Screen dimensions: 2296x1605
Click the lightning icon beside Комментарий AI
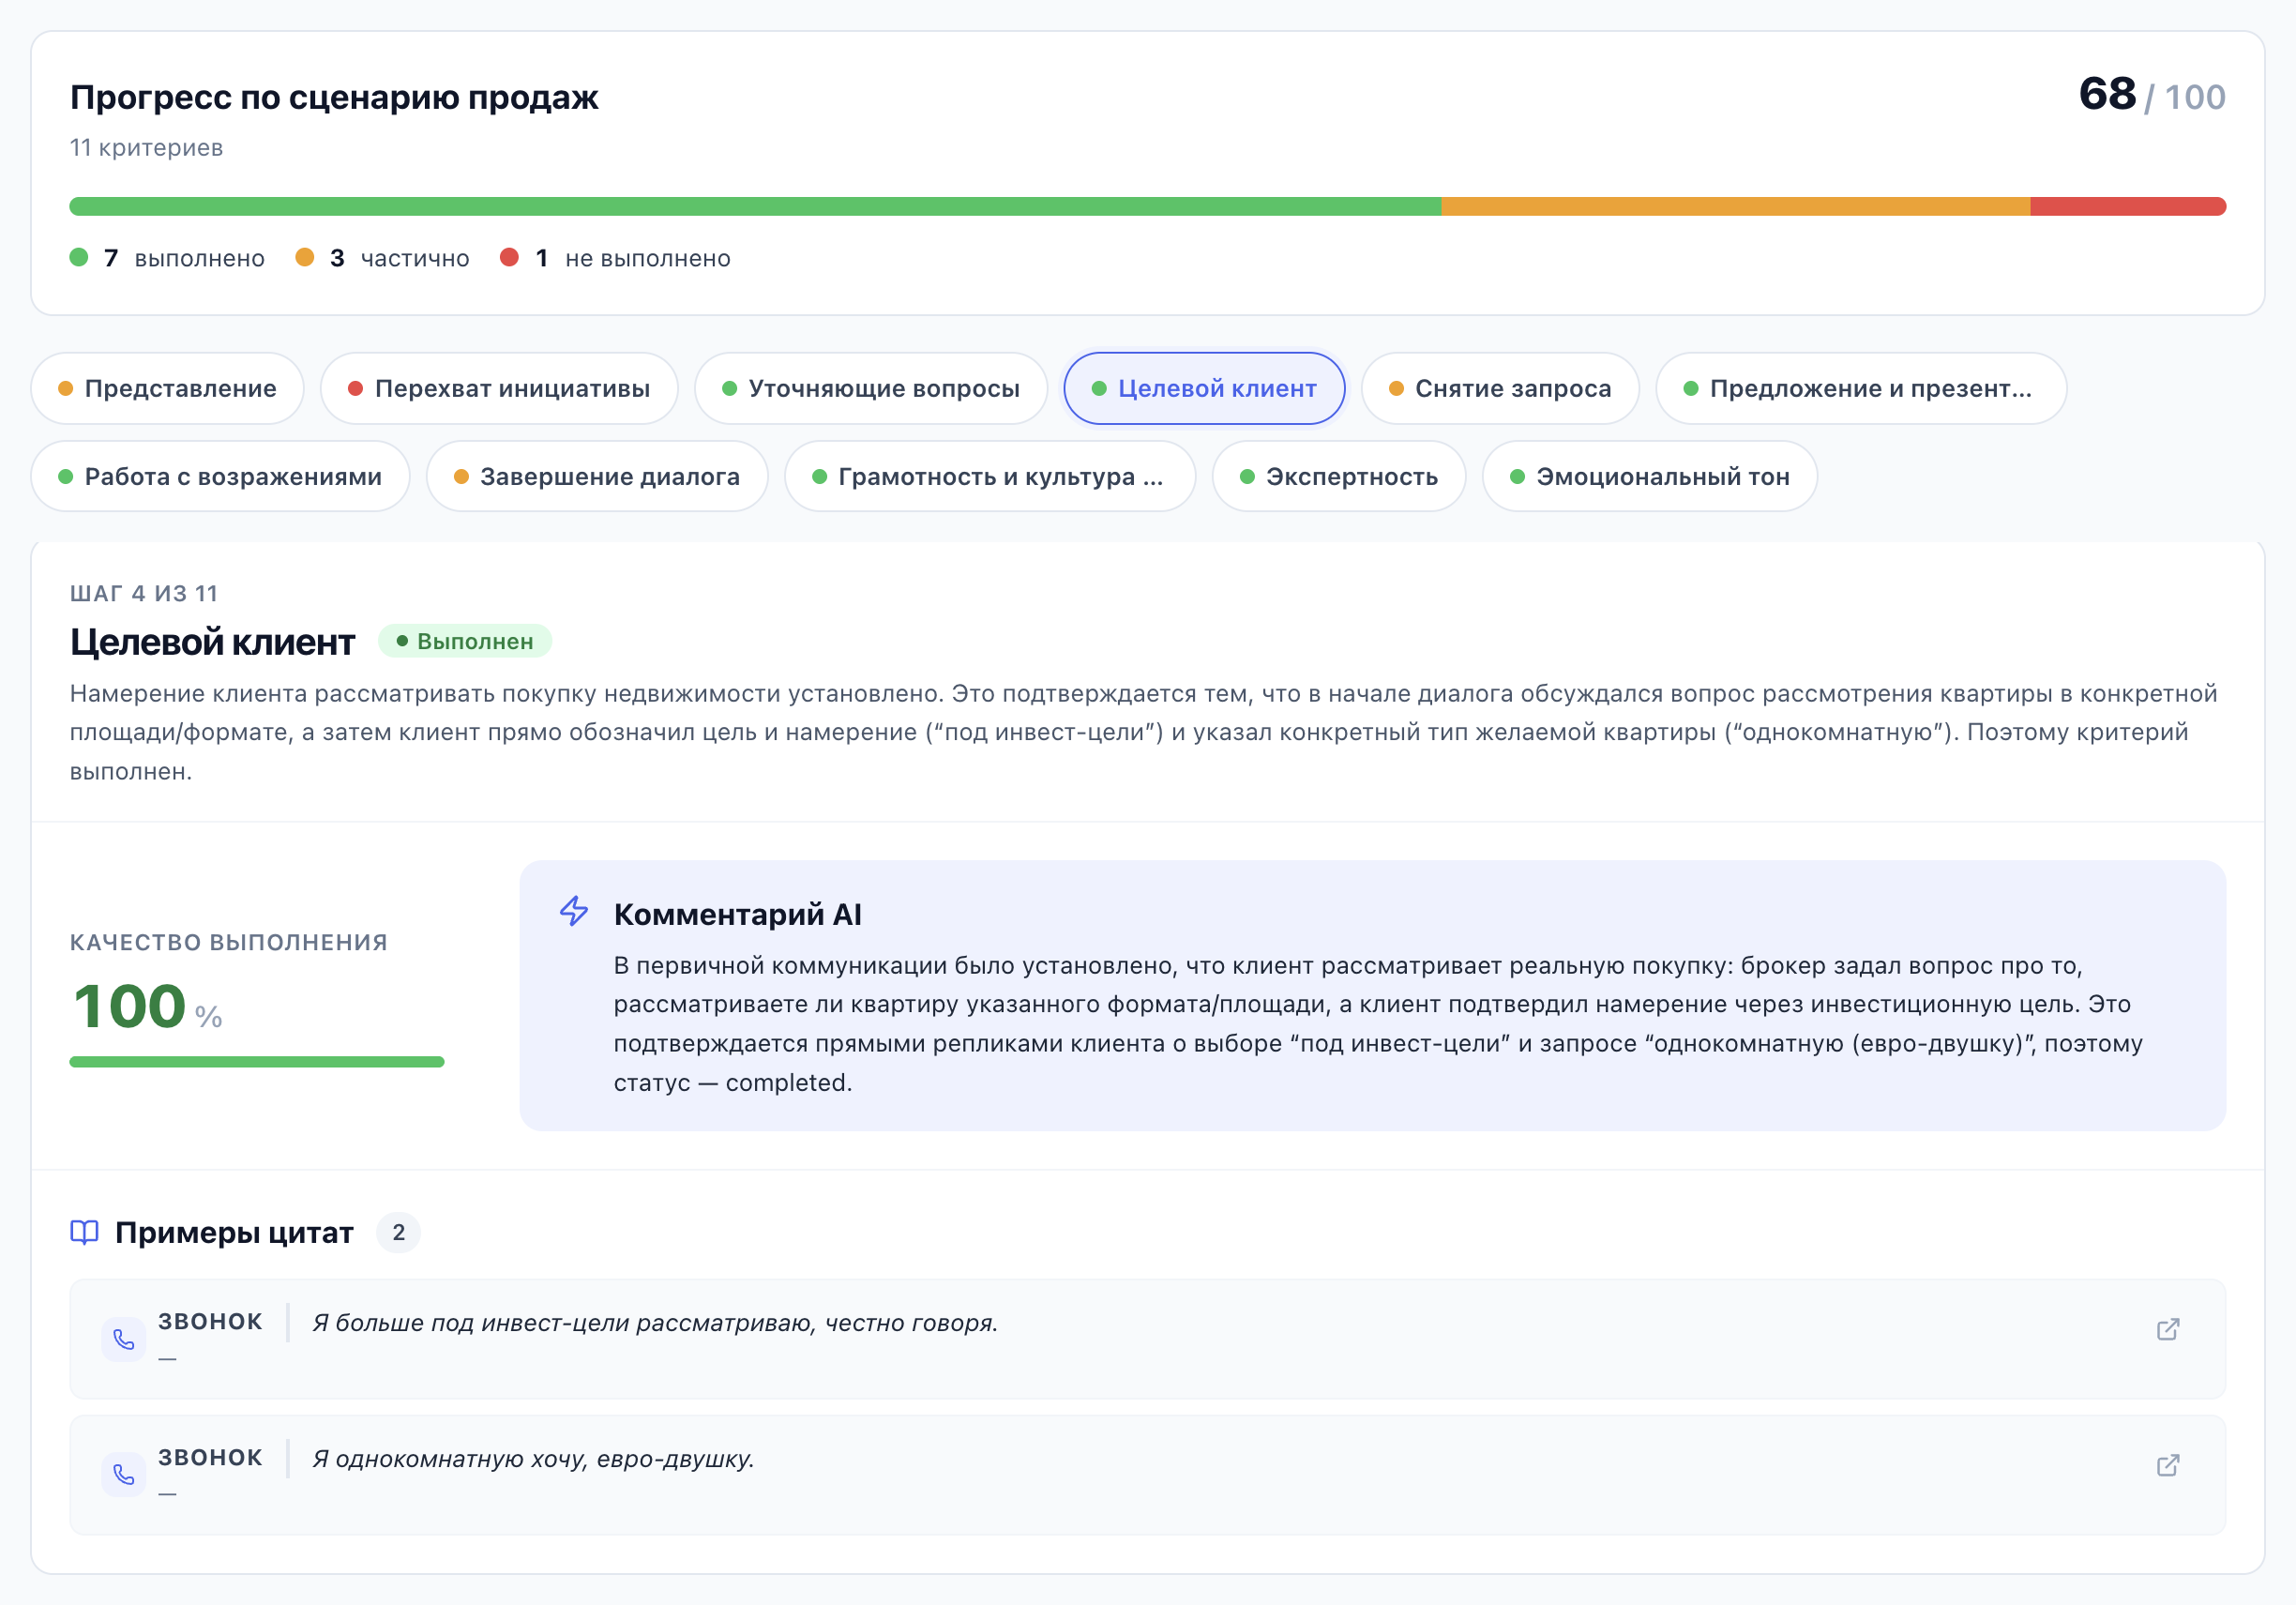click(x=574, y=911)
